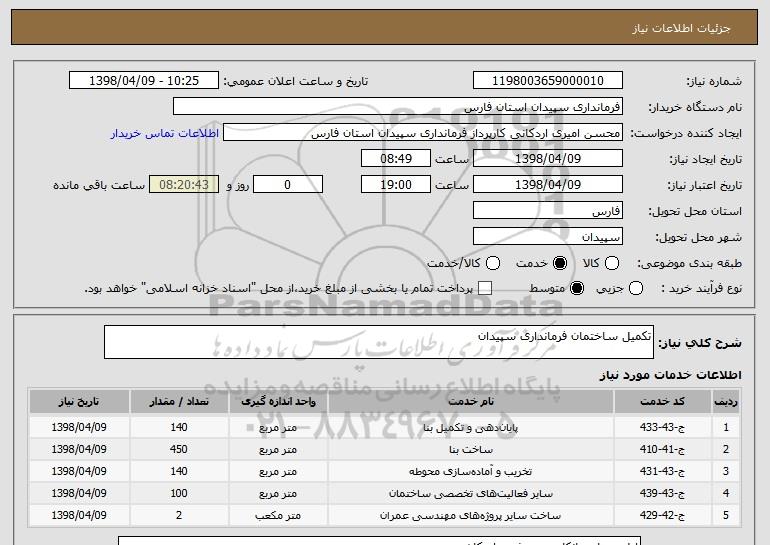Click the creation time field 08:49
Screen dimensions: 770x545
[x=396, y=159]
